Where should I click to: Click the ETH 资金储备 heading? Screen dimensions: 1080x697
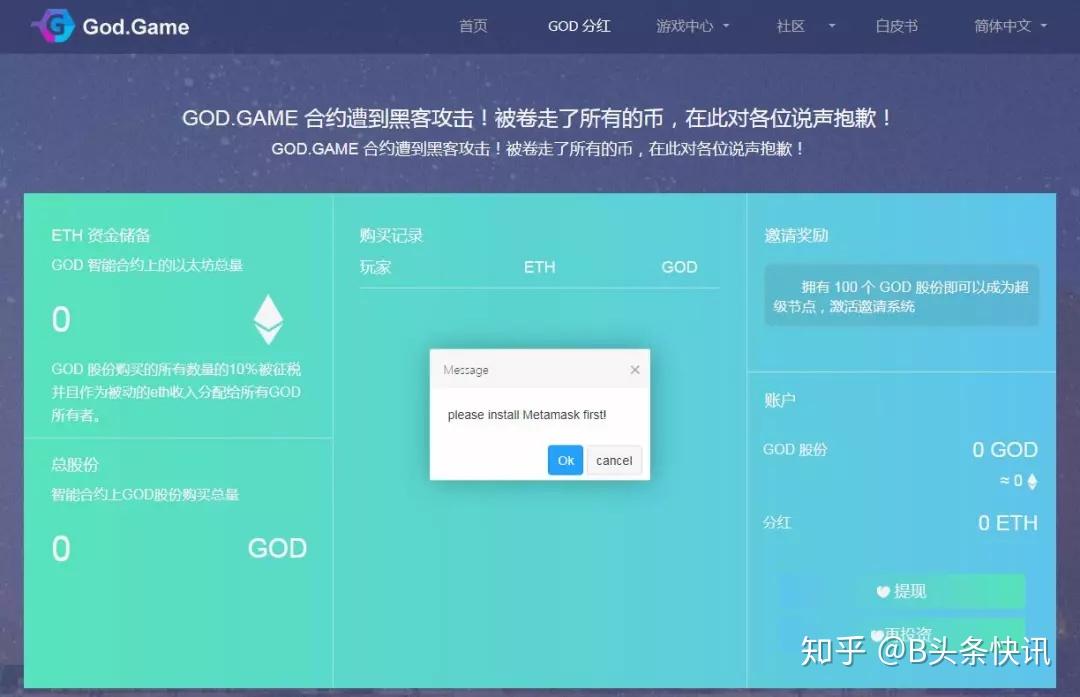[101, 236]
